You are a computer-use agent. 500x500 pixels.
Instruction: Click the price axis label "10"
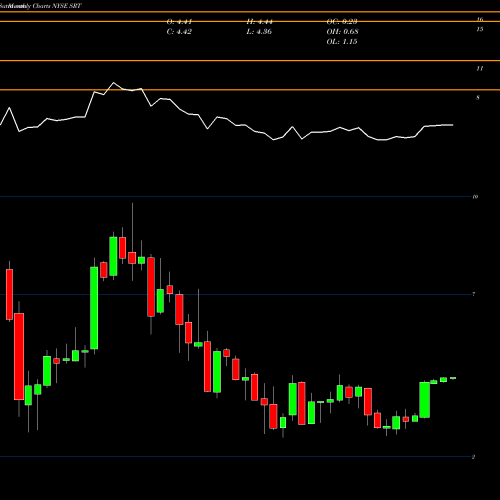(x=475, y=197)
